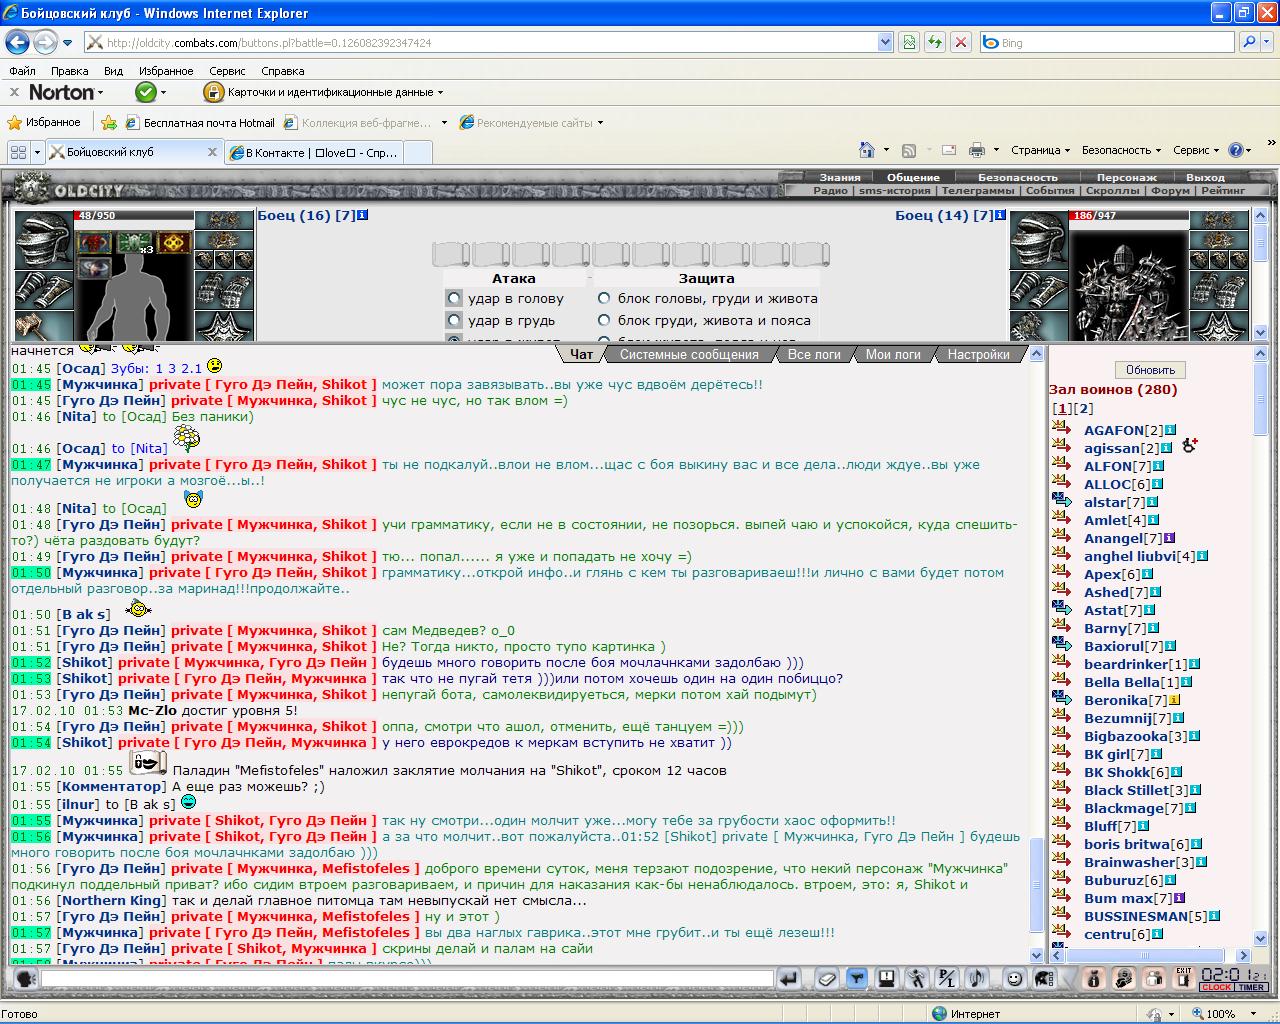Click the IE home icon
1280x1024 pixels.
pyautogui.click(x=867, y=150)
